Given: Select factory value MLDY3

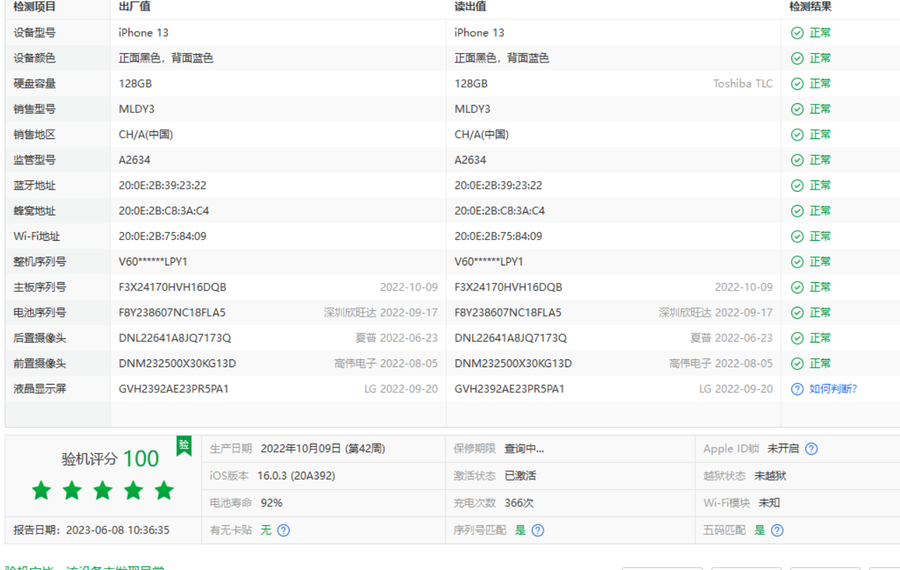Looking at the screenshot, I should pos(137,109).
